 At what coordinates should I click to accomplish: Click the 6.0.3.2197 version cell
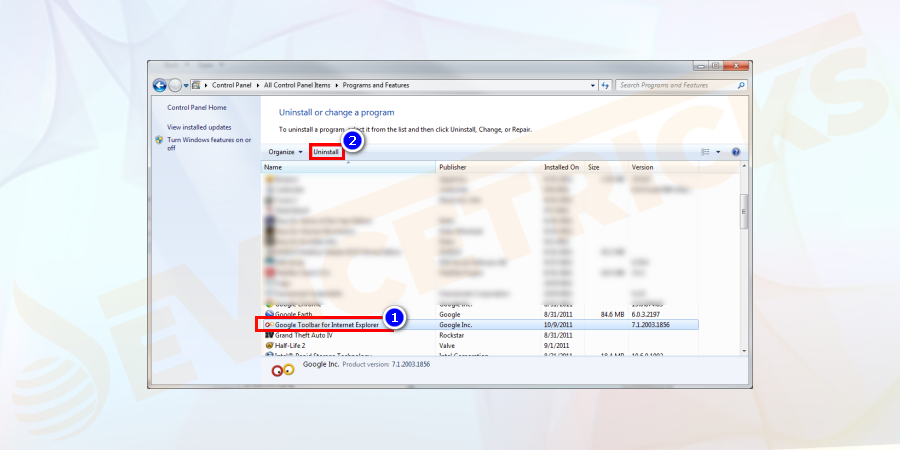pos(647,315)
